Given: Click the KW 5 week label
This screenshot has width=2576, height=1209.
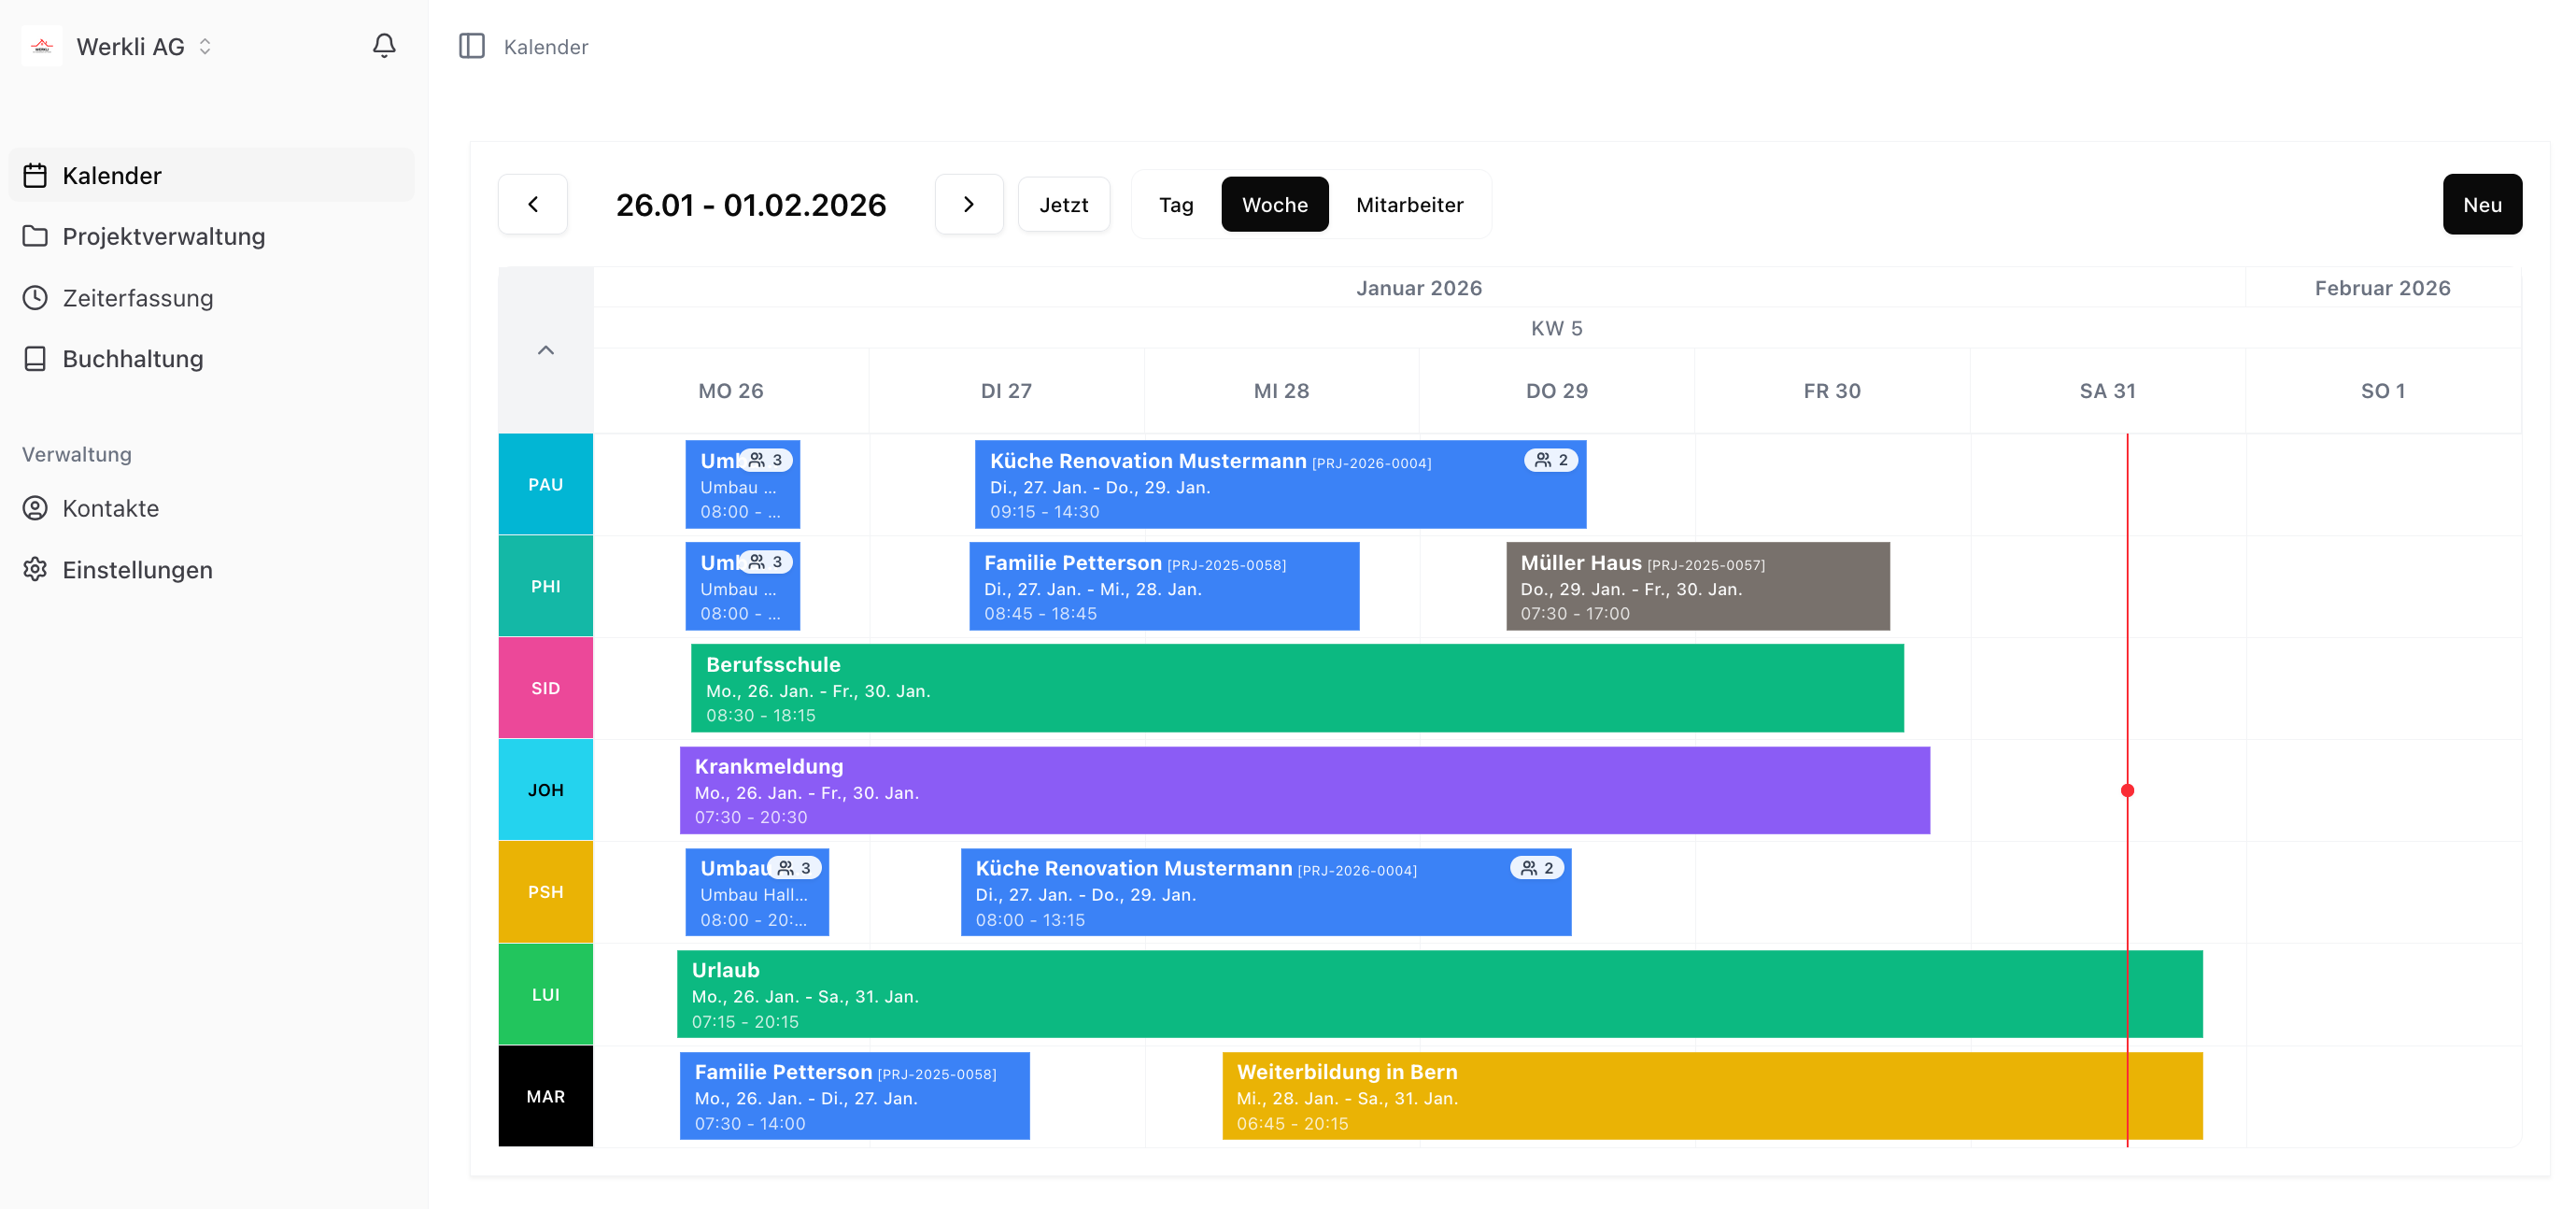Looking at the screenshot, I should pyautogui.click(x=1557, y=328).
